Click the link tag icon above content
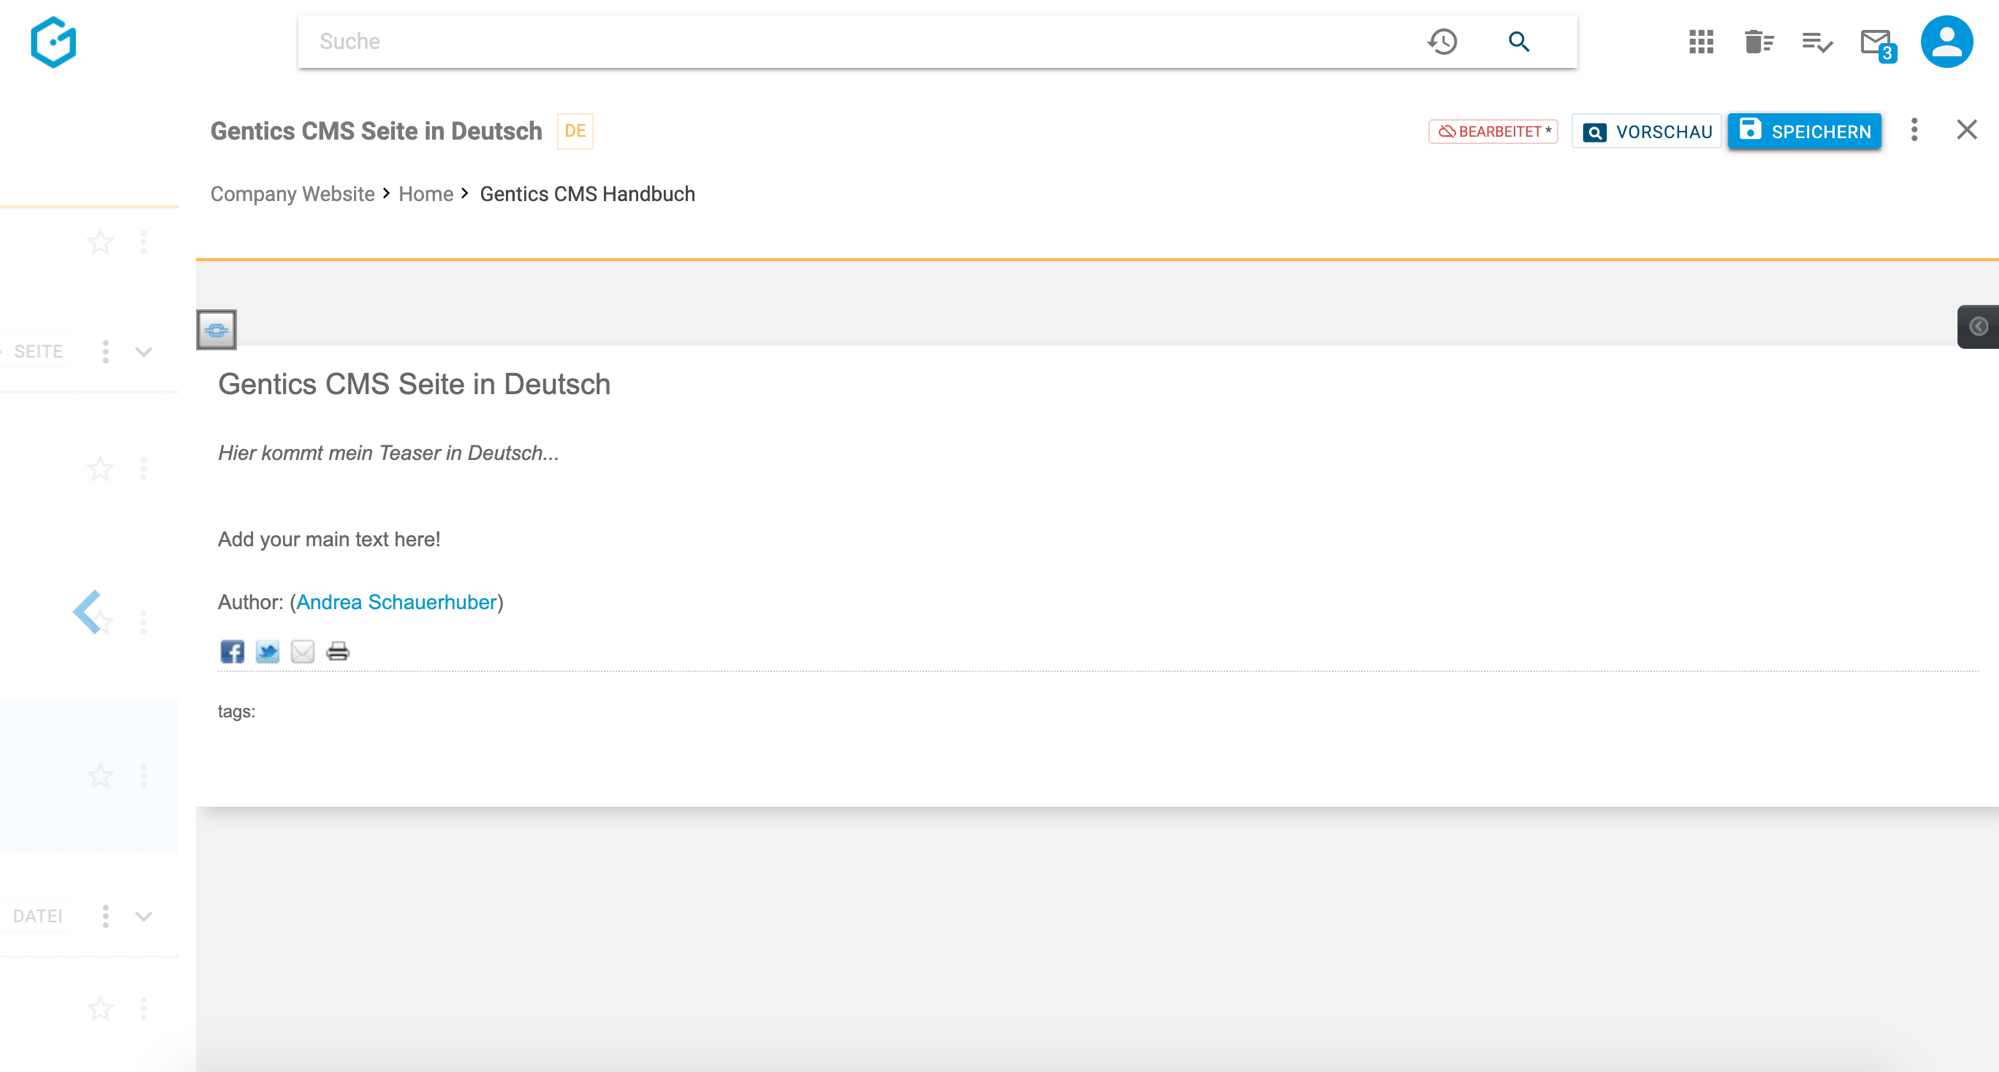This screenshot has width=1999, height=1072. pos(216,329)
